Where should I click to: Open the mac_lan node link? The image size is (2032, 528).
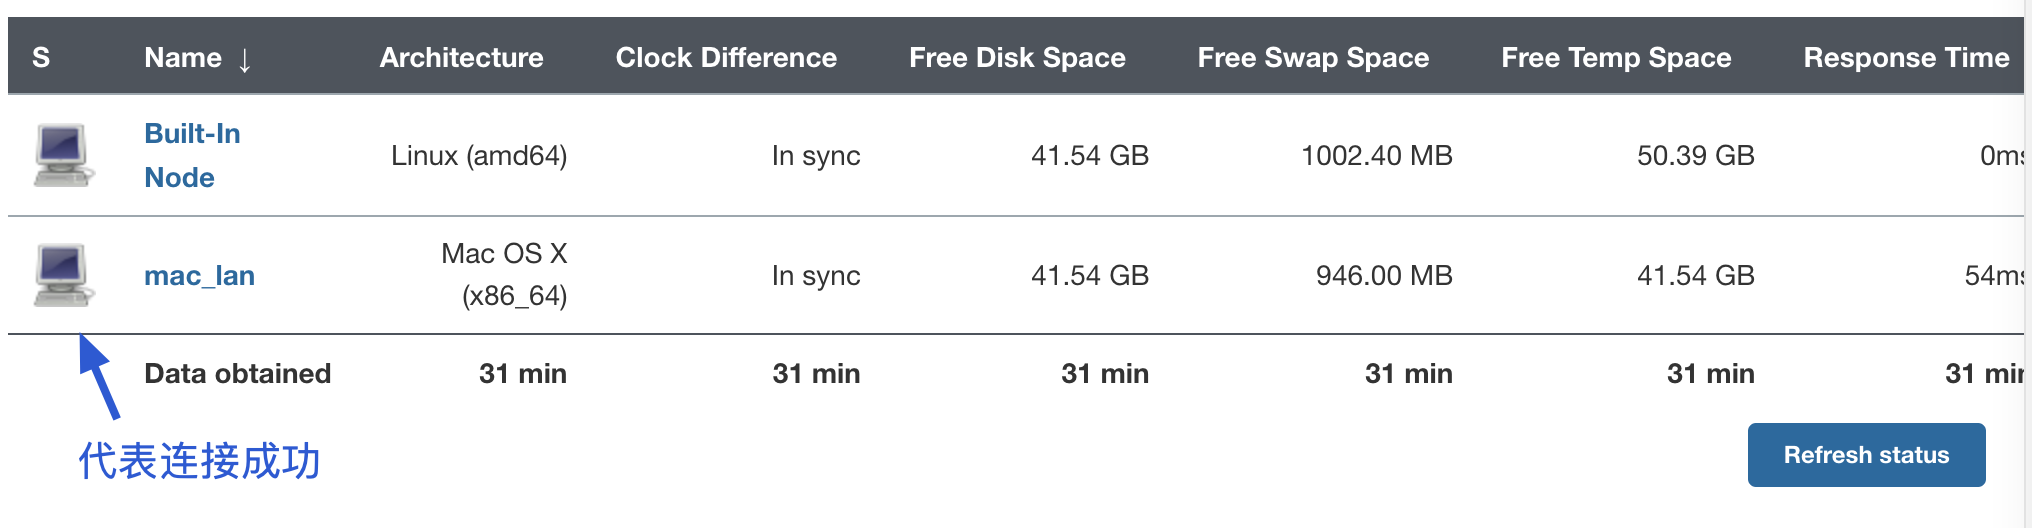click(x=199, y=275)
